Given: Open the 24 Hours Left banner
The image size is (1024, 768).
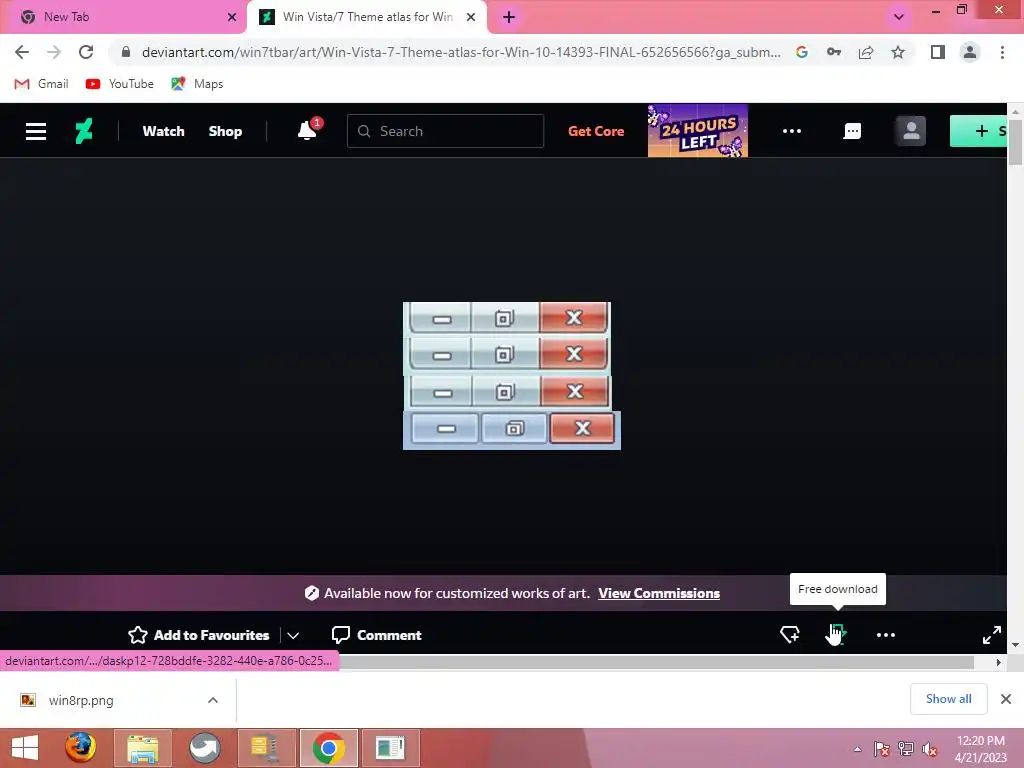Looking at the screenshot, I should click(x=697, y=131).
